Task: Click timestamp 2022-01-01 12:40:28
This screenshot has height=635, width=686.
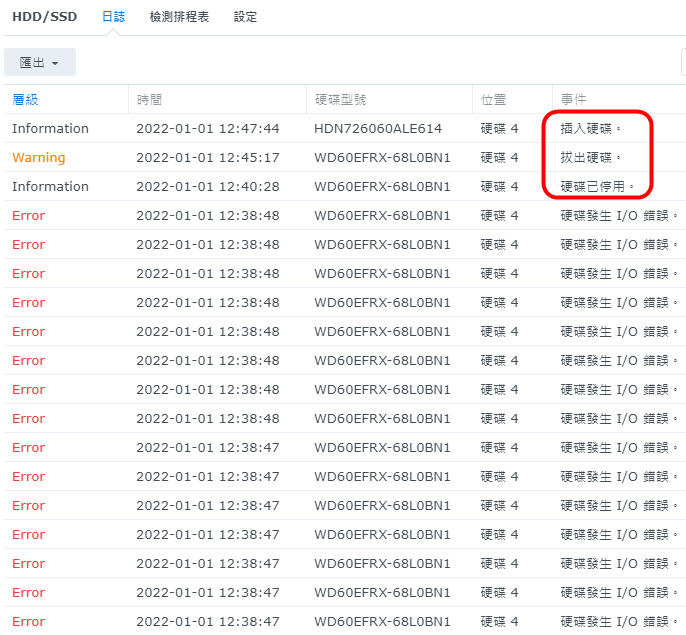Action: (x=208, y=186)
